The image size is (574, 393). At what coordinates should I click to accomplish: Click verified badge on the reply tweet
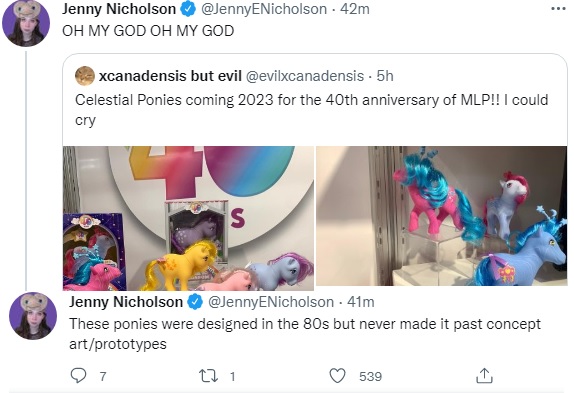(x=195, y=302)
